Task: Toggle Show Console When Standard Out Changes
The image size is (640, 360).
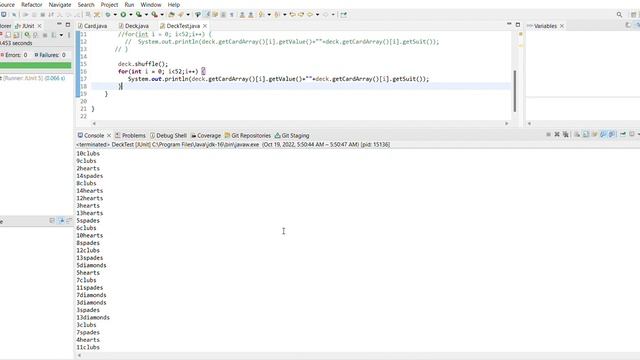Action: click(x=603, y=134)
